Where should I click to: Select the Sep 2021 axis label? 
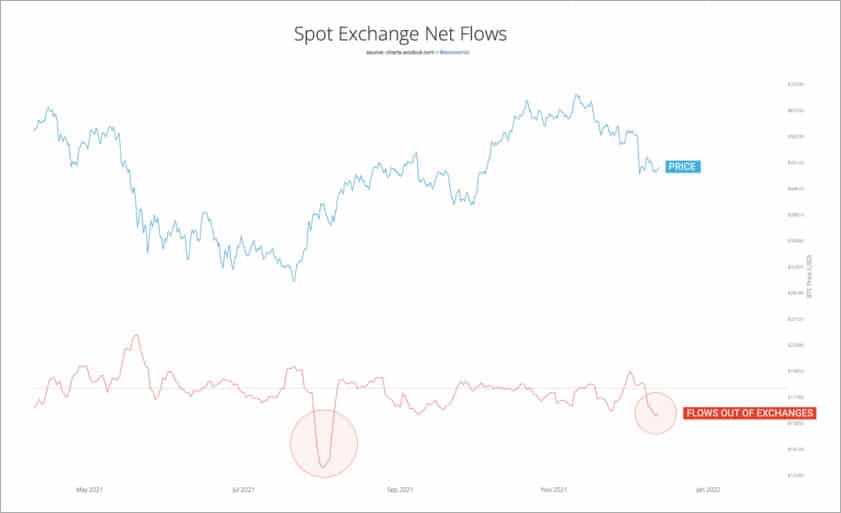(400, 489)
